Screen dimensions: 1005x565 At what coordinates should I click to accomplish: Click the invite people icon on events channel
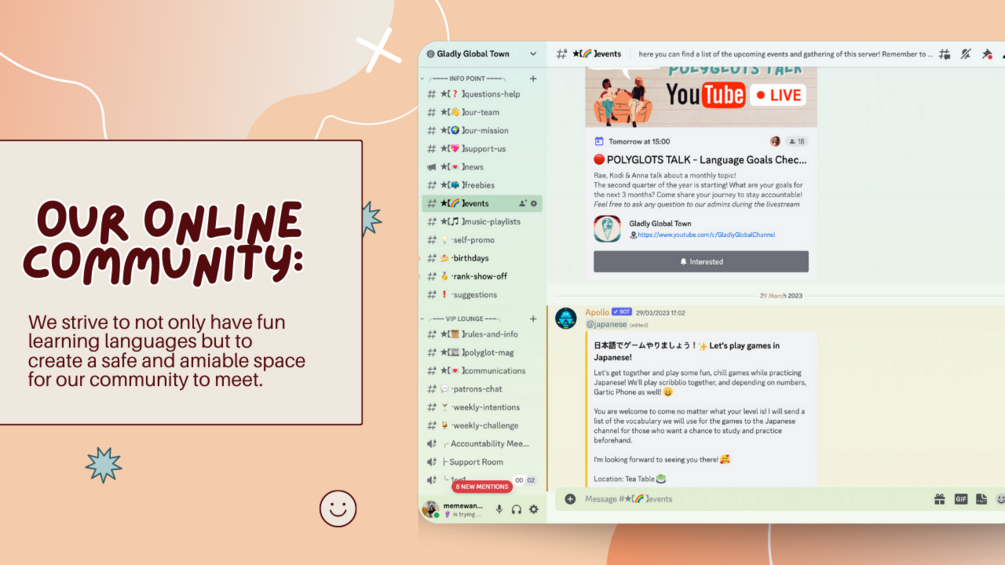[x=522, y=204]
